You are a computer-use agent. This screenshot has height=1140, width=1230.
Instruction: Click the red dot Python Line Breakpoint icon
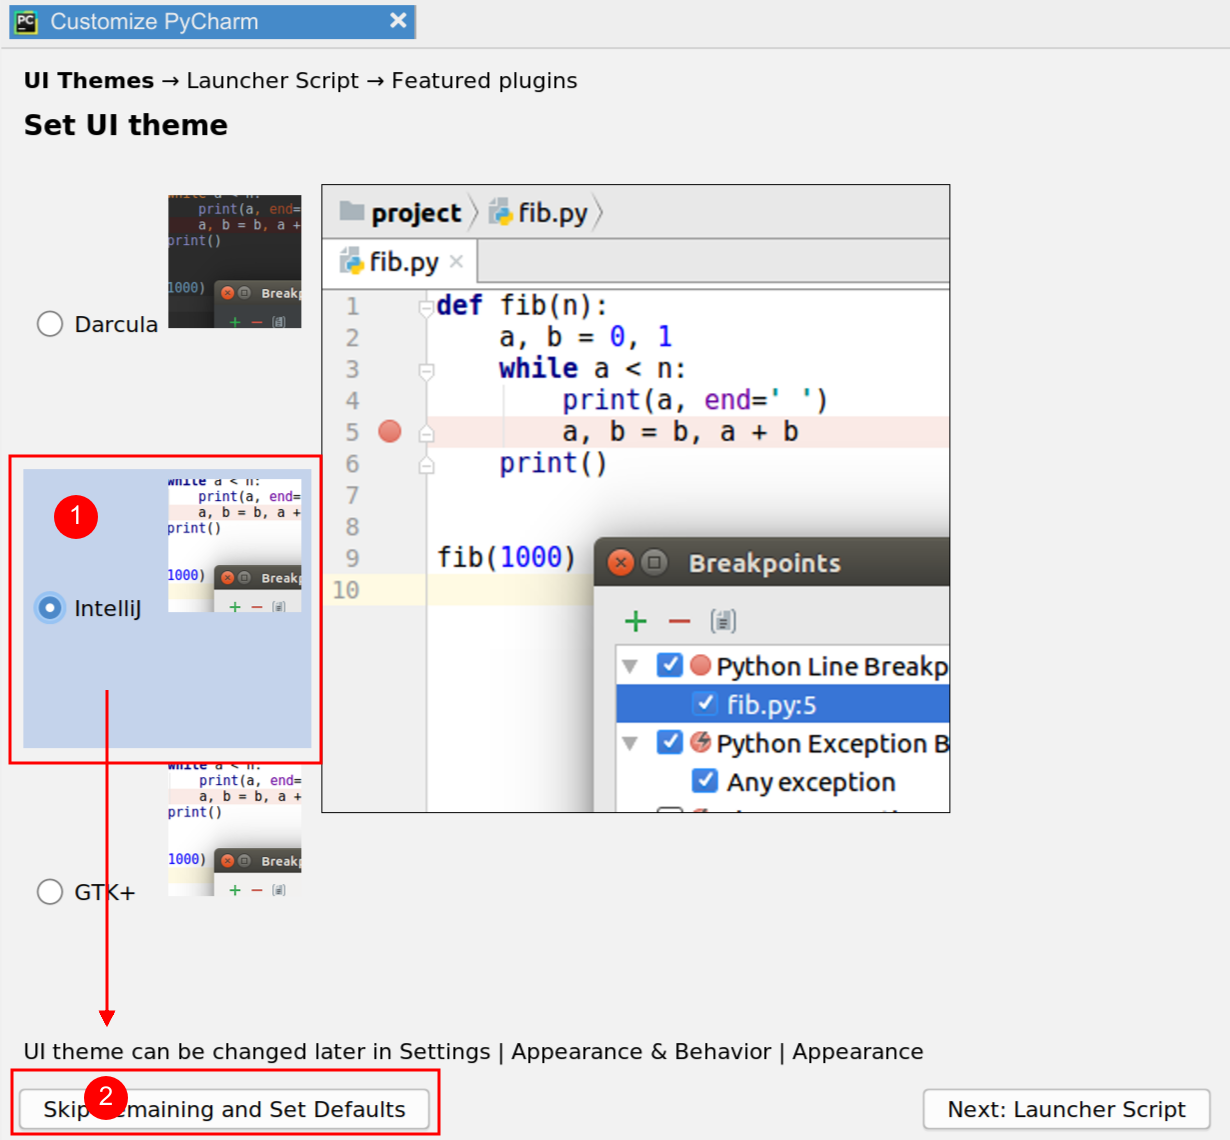pyautogui.click(x=700, y=665)
